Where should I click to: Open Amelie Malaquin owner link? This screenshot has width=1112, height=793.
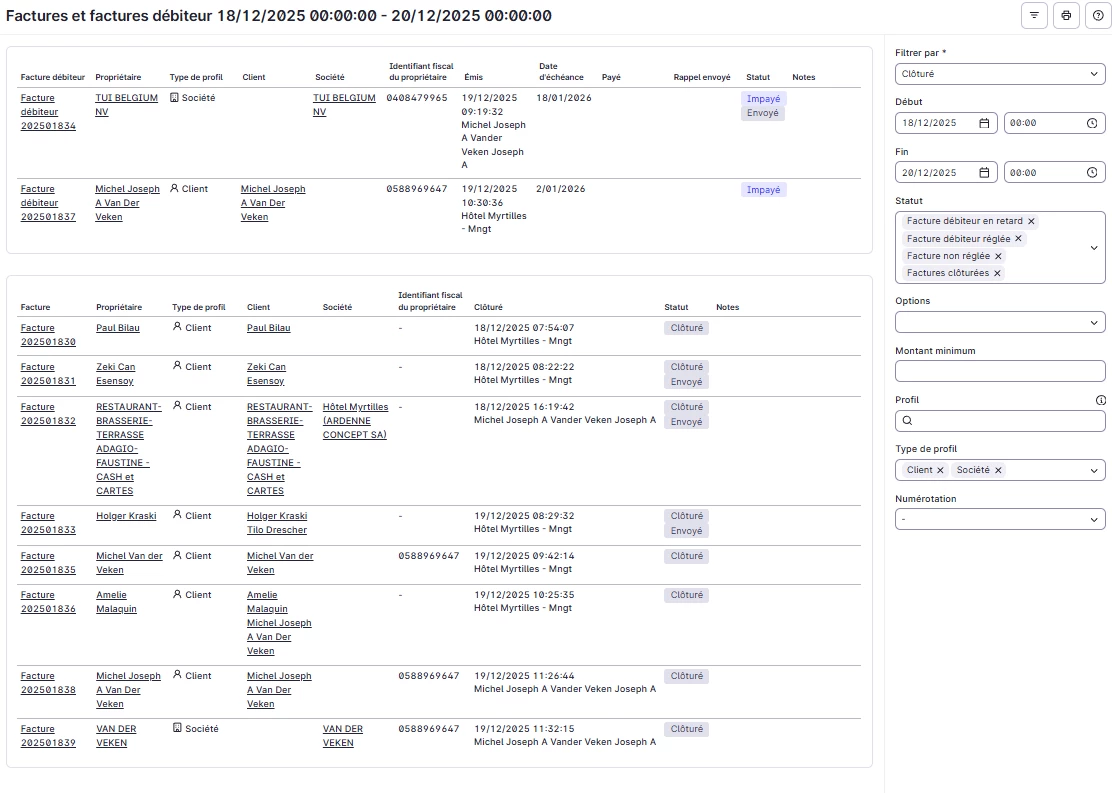(116, 602)
